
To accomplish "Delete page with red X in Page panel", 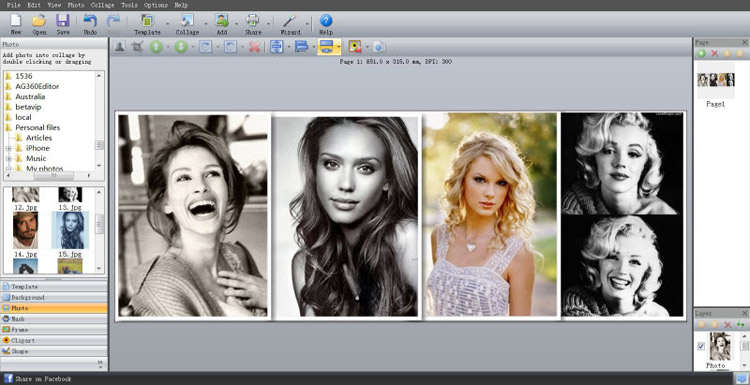I will (715, 54).
